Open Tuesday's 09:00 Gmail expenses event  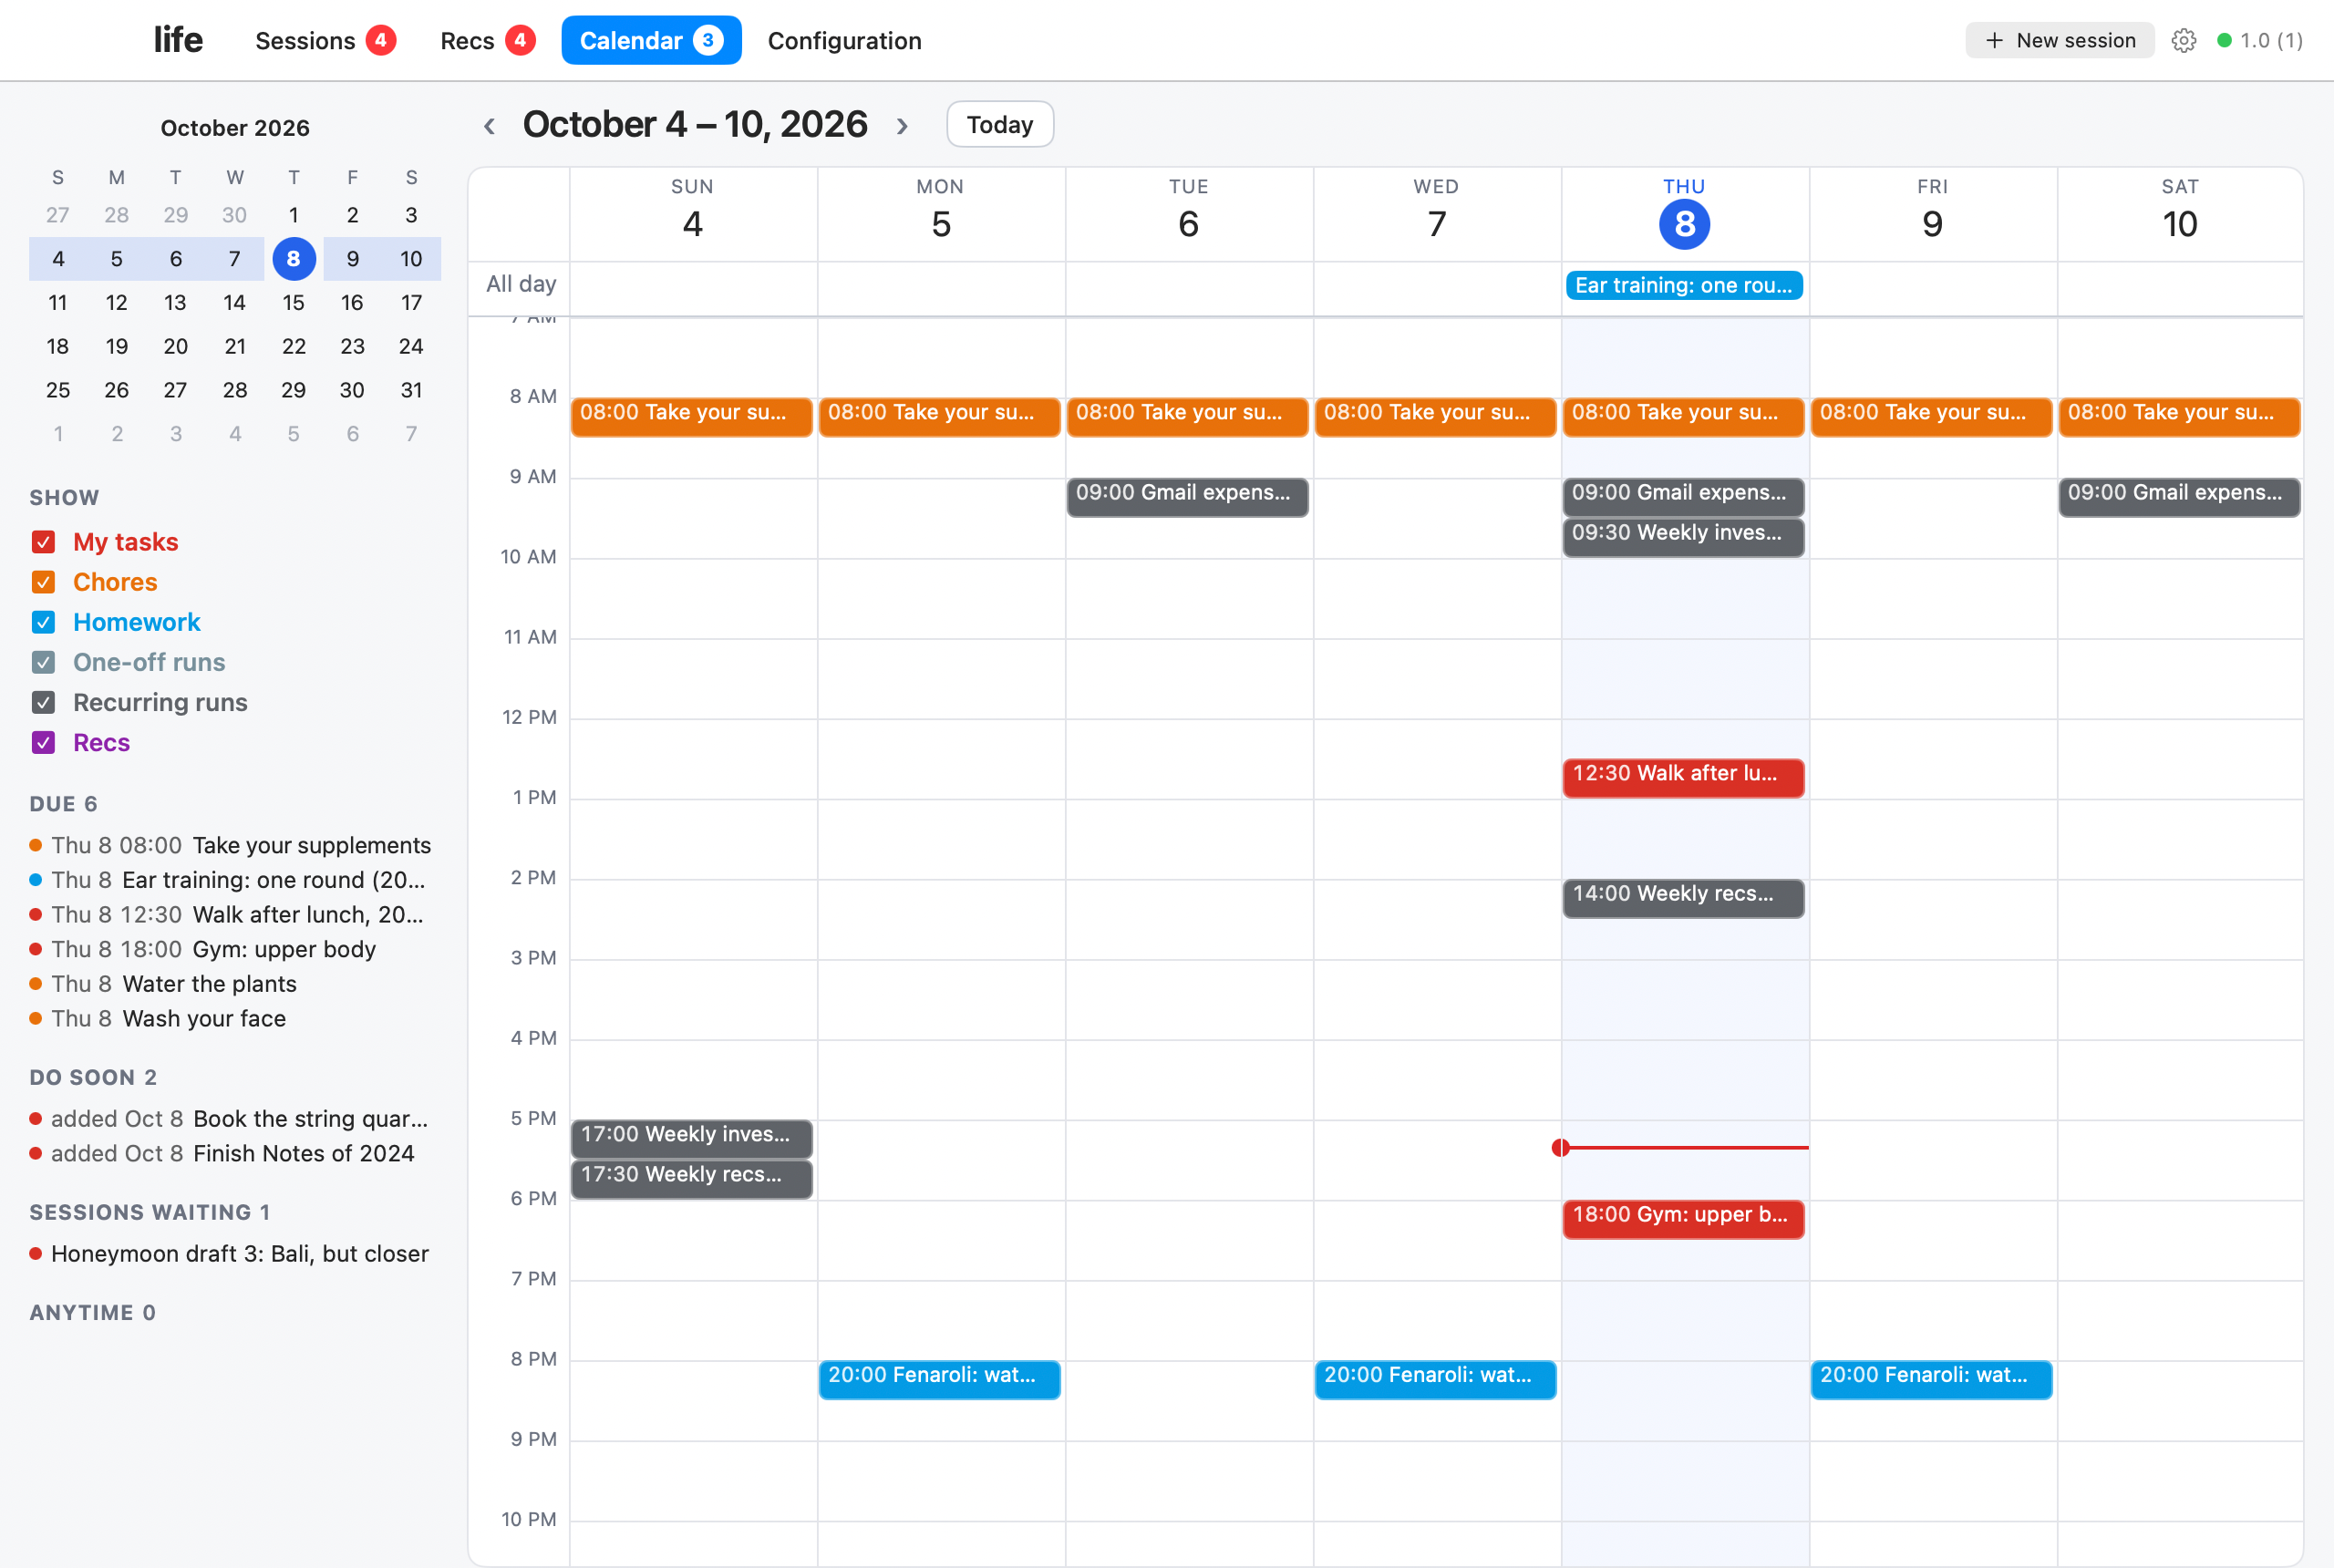(x=1187, y=496)
